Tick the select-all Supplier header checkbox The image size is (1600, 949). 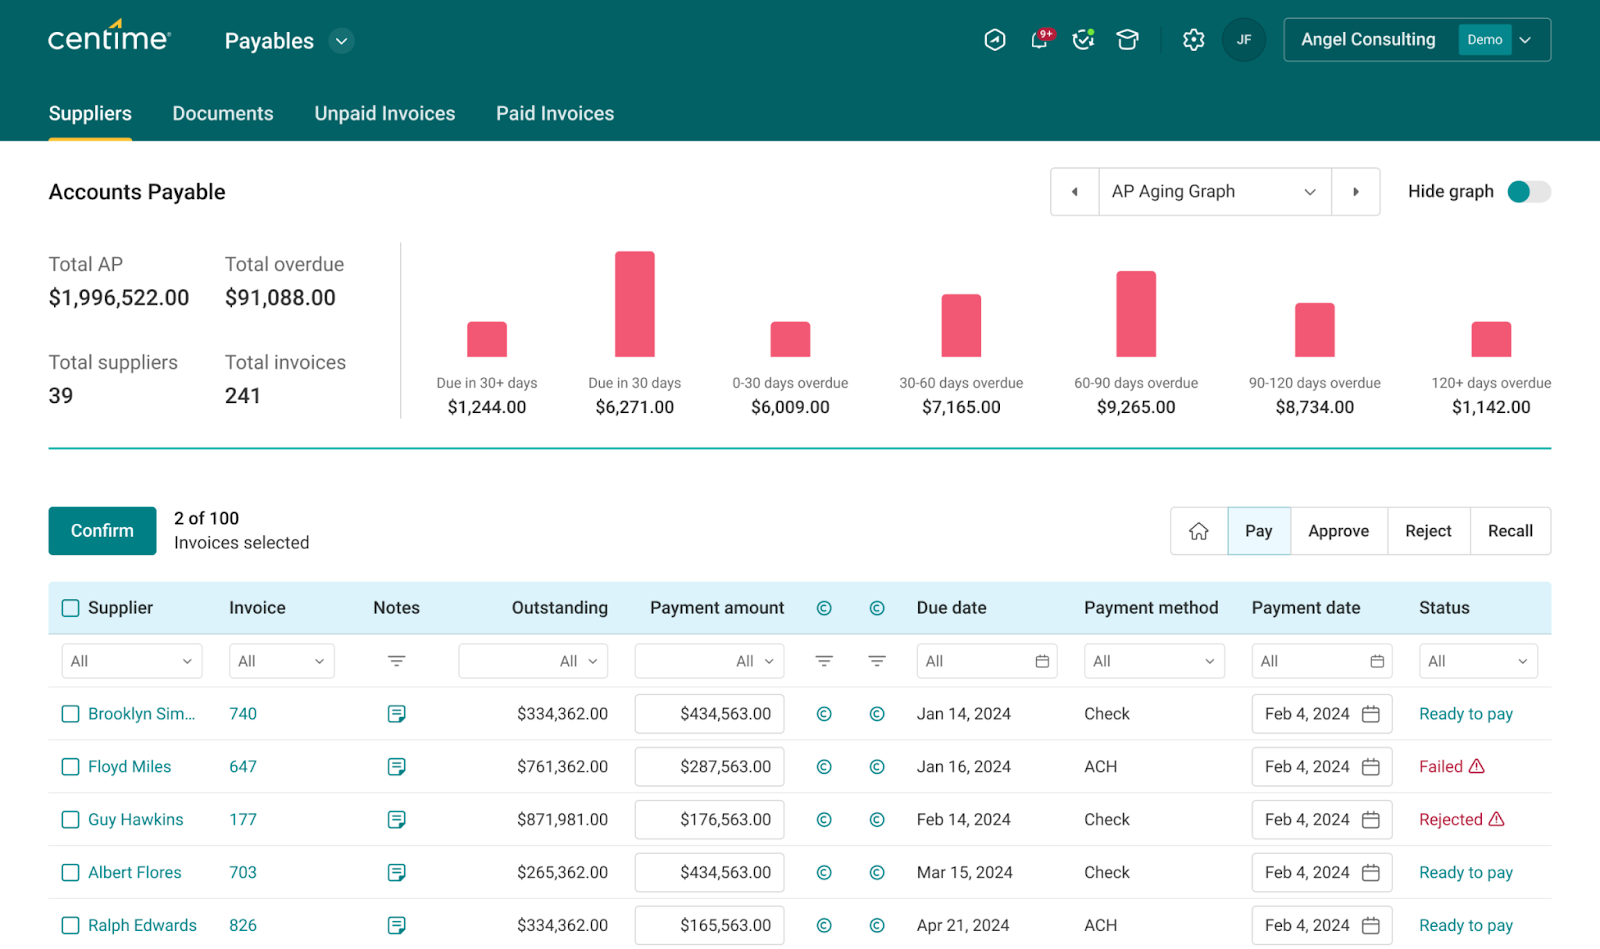[x=71, y=608]
